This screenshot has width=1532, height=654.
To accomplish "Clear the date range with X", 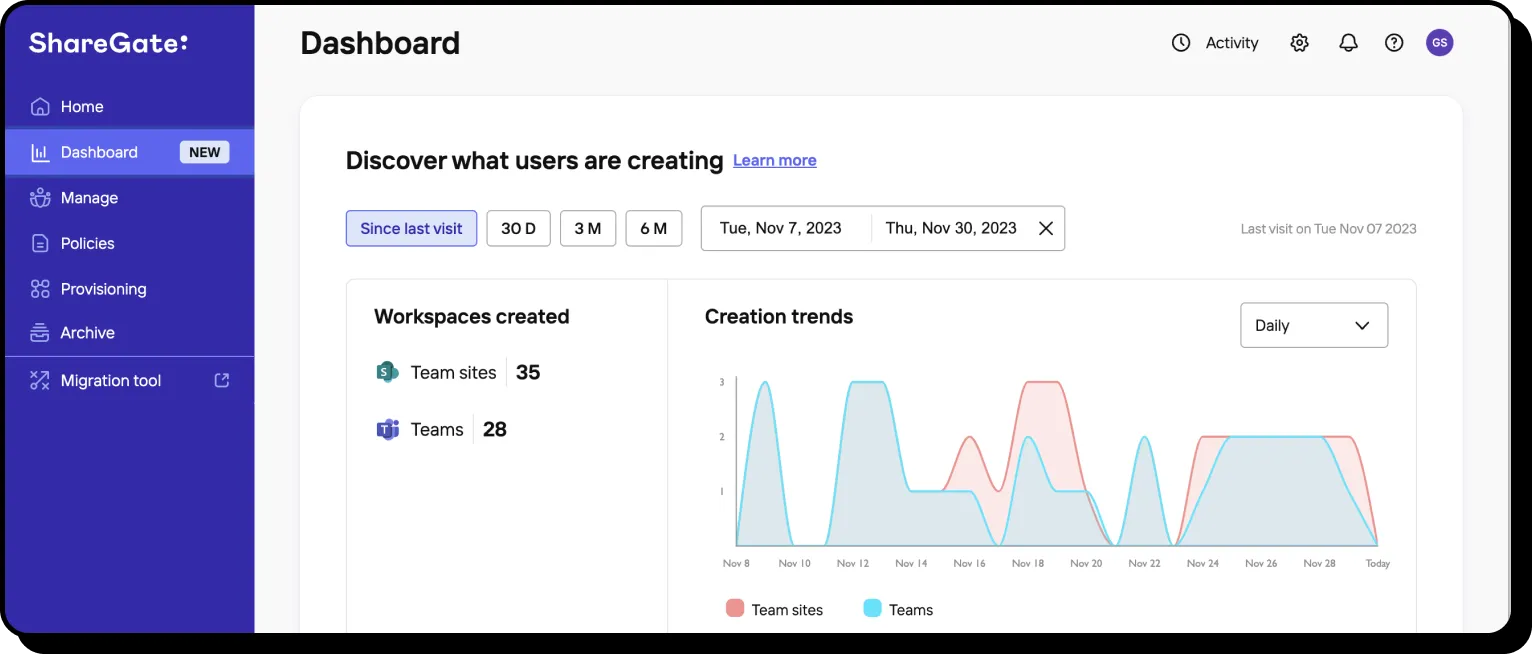I will pos(1046,228).
